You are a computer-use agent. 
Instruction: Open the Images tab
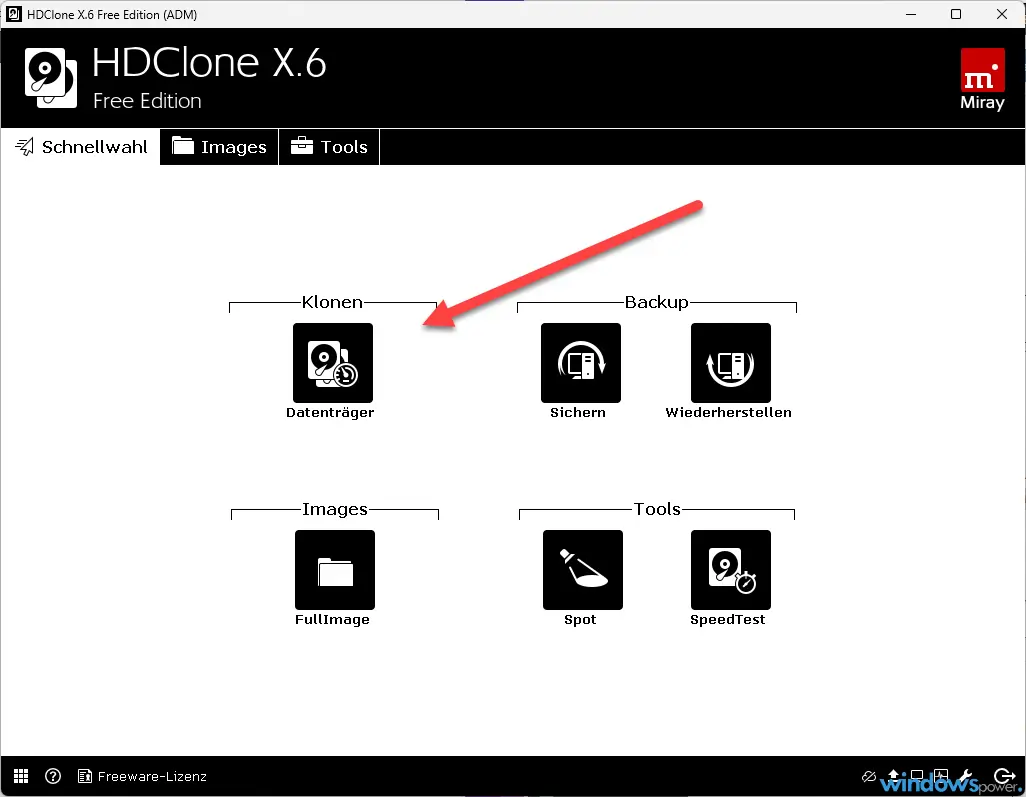[219, 147]
